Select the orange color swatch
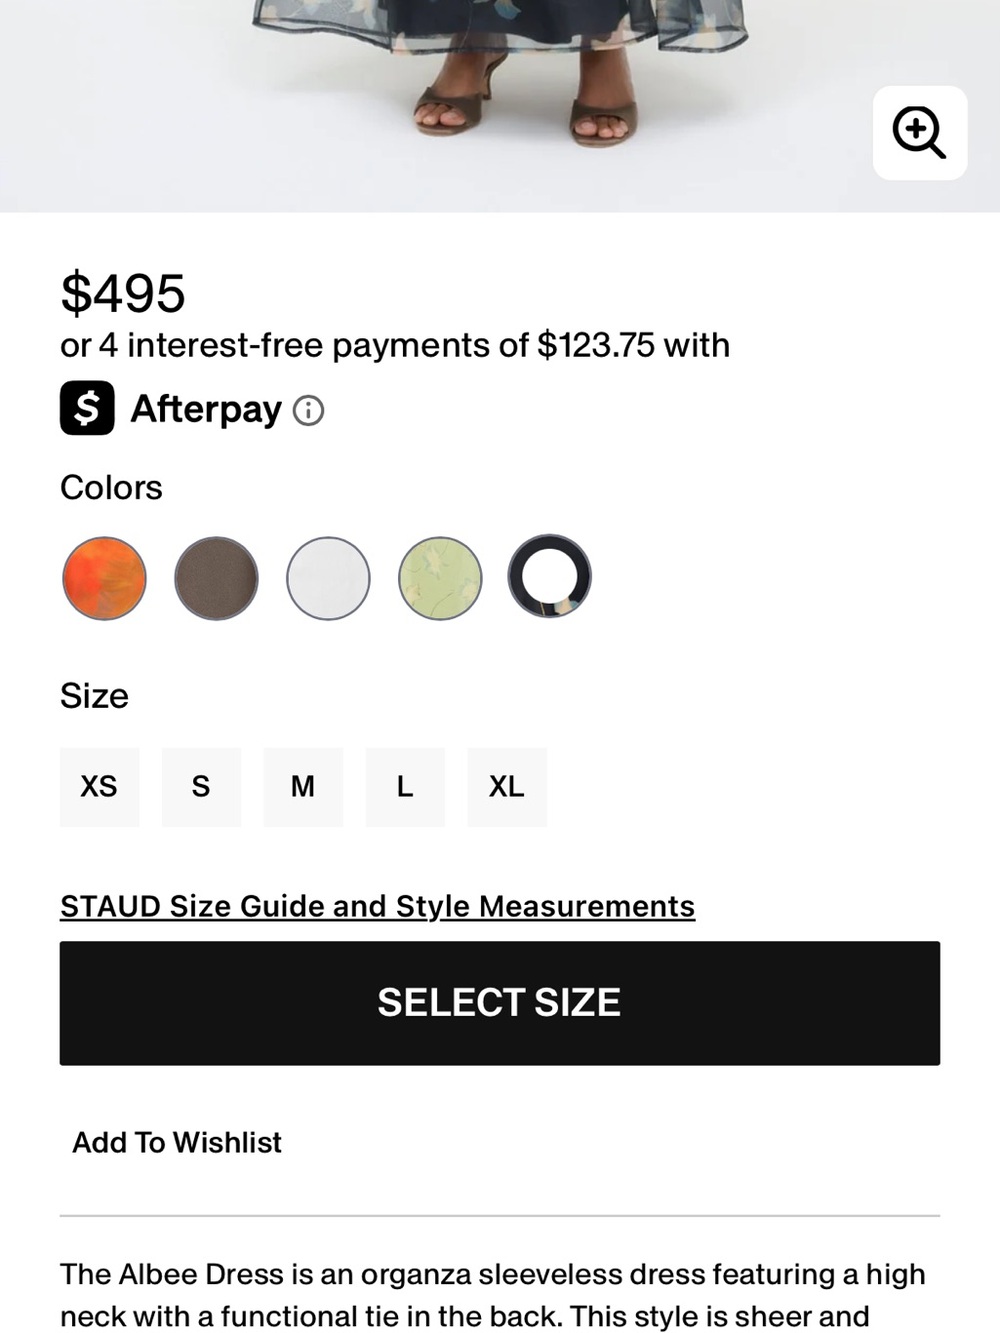 tap(104, 578)
